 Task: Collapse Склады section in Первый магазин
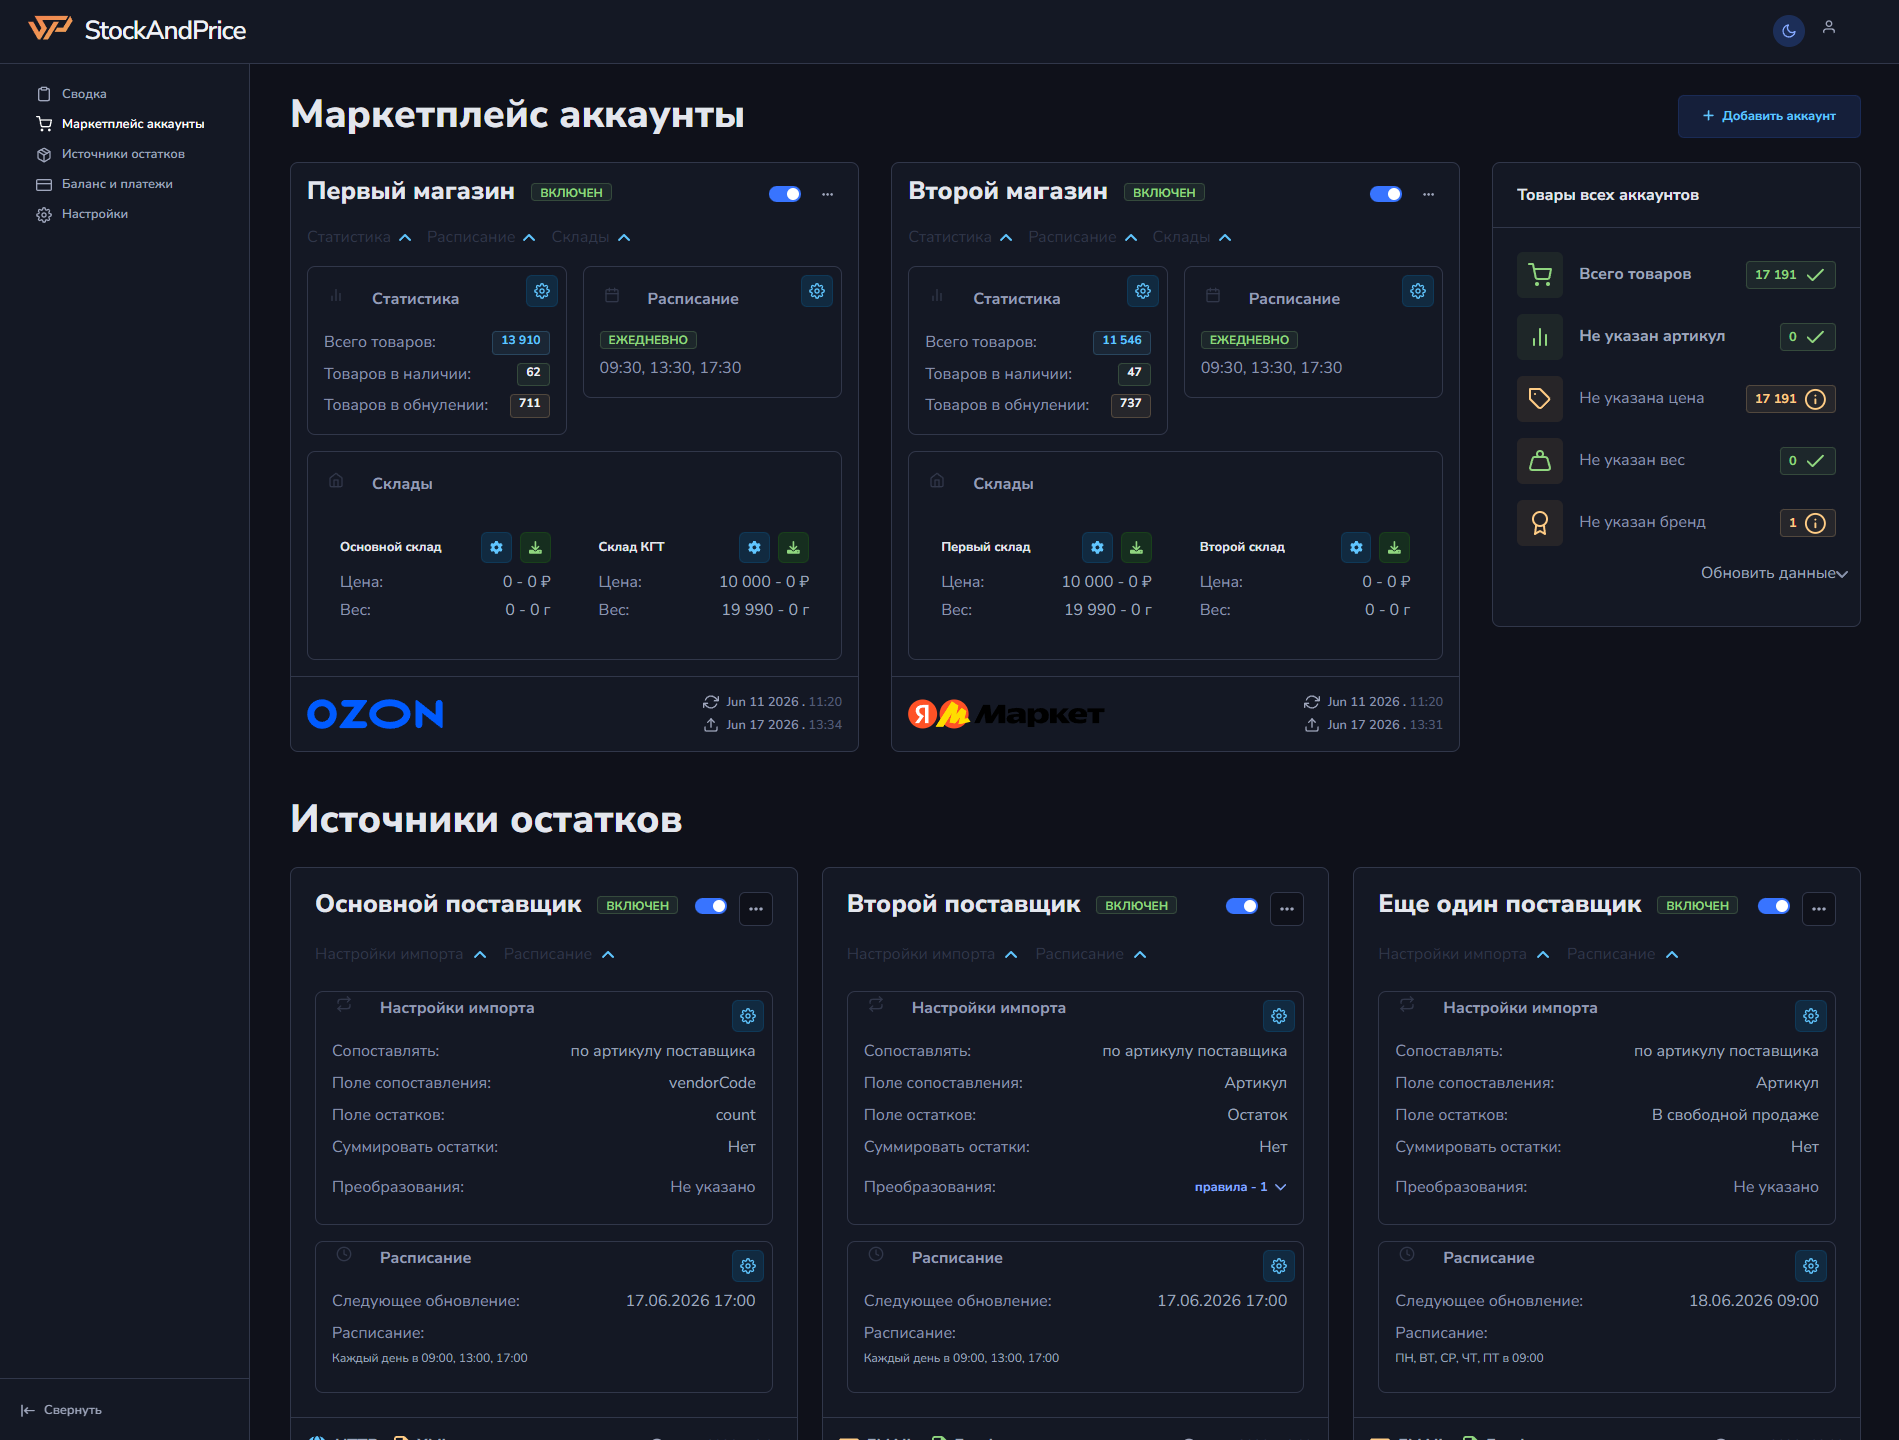[x=591, y=237]
